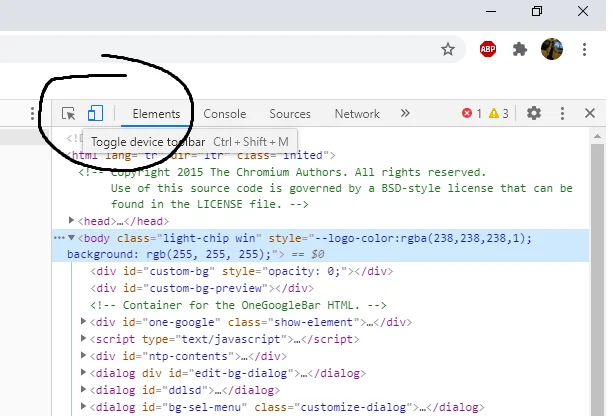613x416 pixels.
Task: Click the DevTools panel drag handle dots
Action: [32, 113]
